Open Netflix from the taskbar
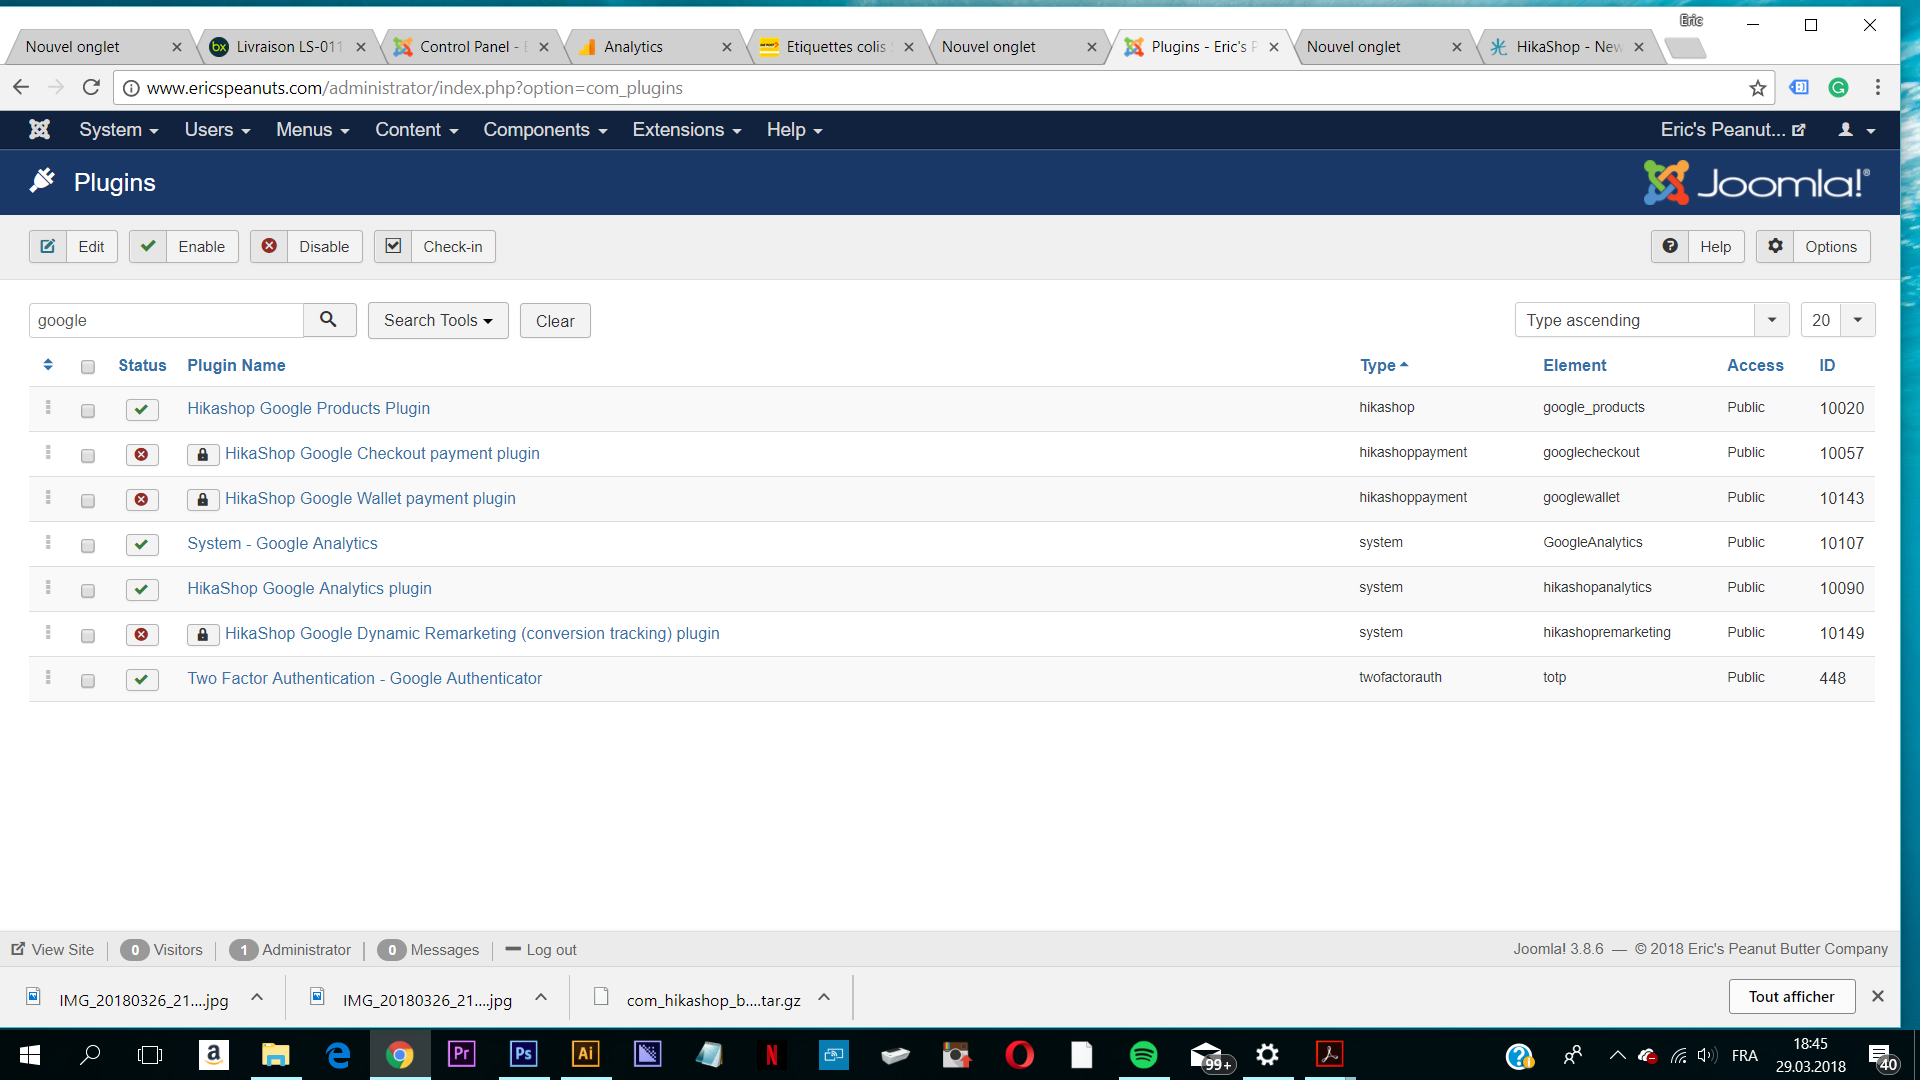This screenshot has height=1080, width=1920. pyautogui.click(x=771, y=1055)
